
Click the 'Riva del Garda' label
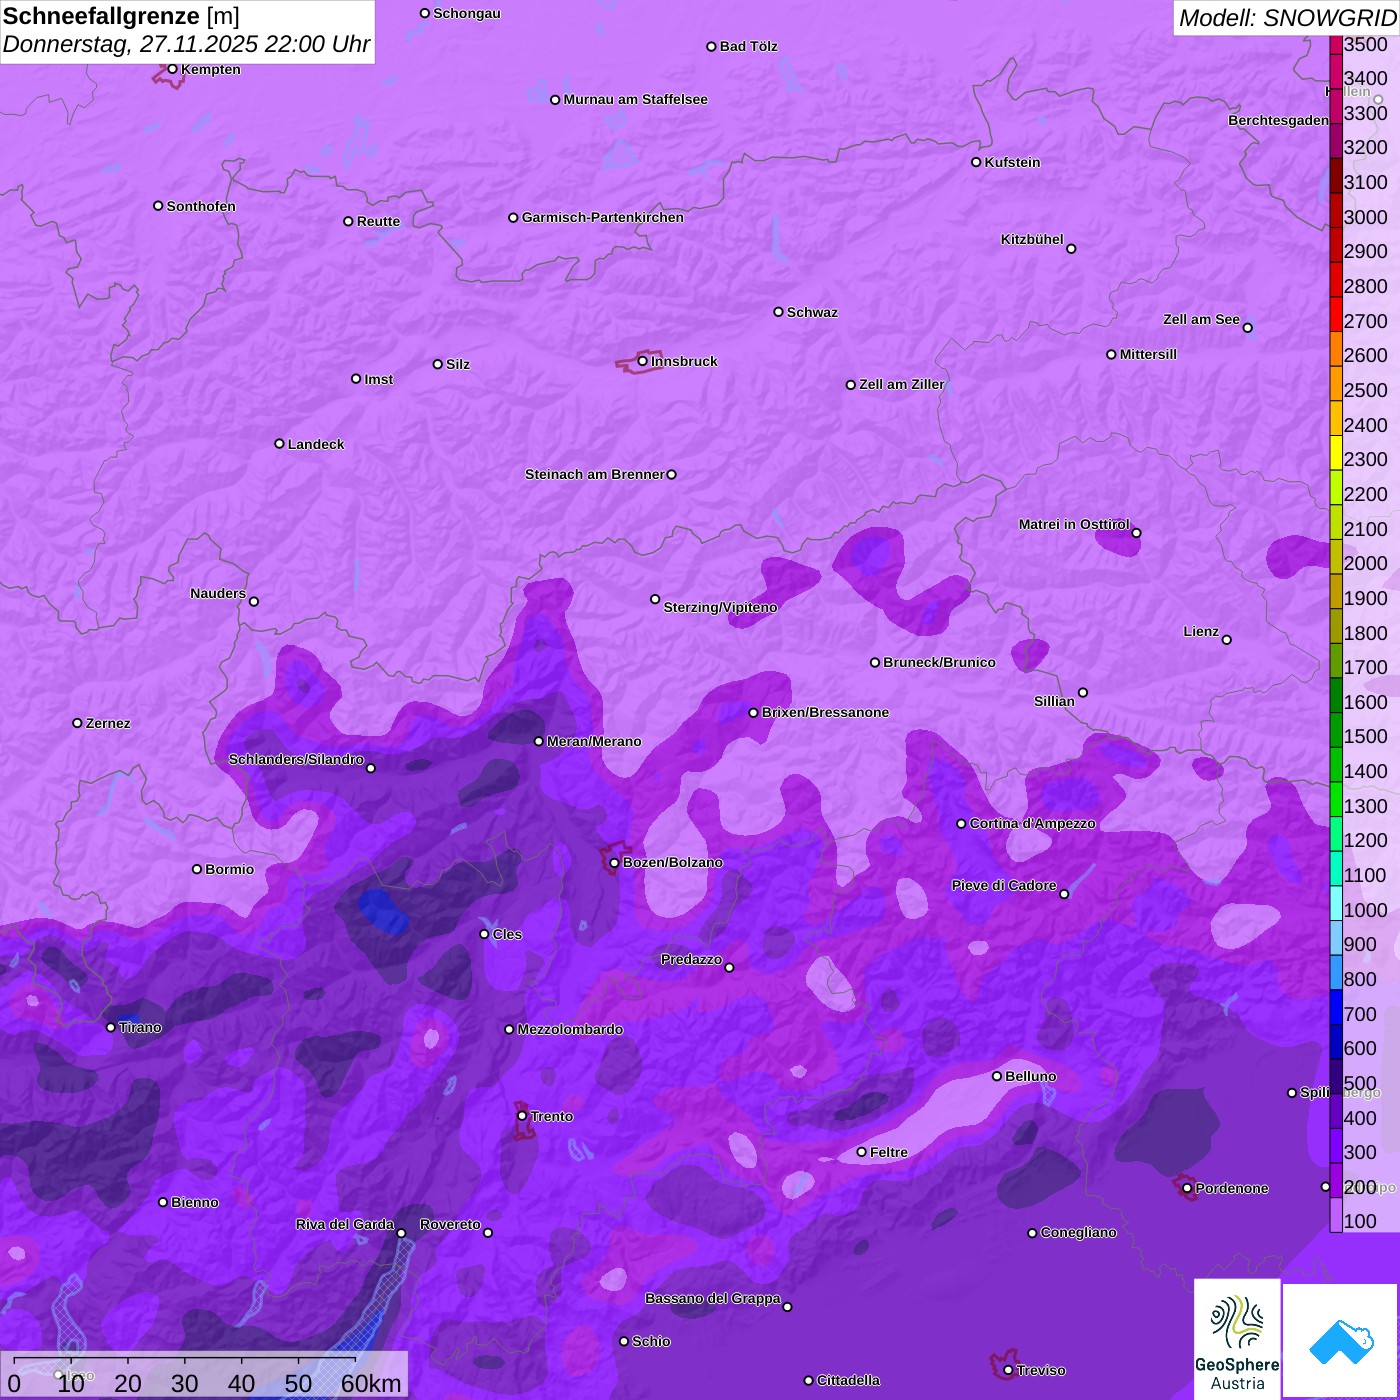point(345,1224)
